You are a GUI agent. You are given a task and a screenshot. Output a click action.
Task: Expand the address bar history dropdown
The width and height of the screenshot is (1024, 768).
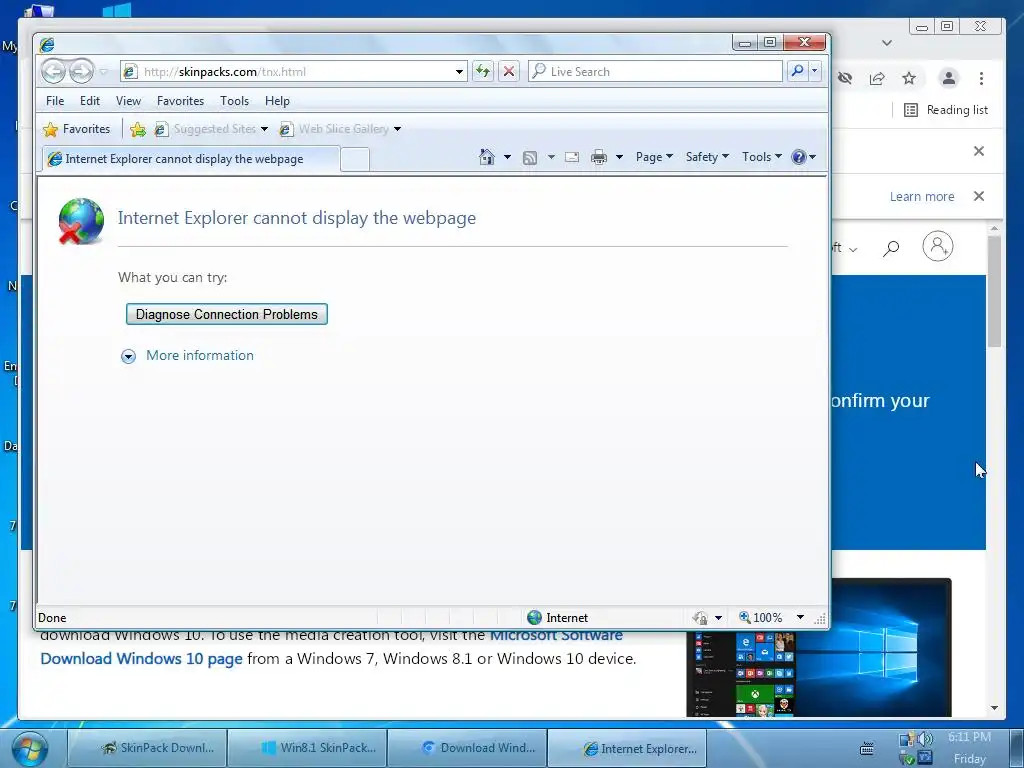pos(460,72)
